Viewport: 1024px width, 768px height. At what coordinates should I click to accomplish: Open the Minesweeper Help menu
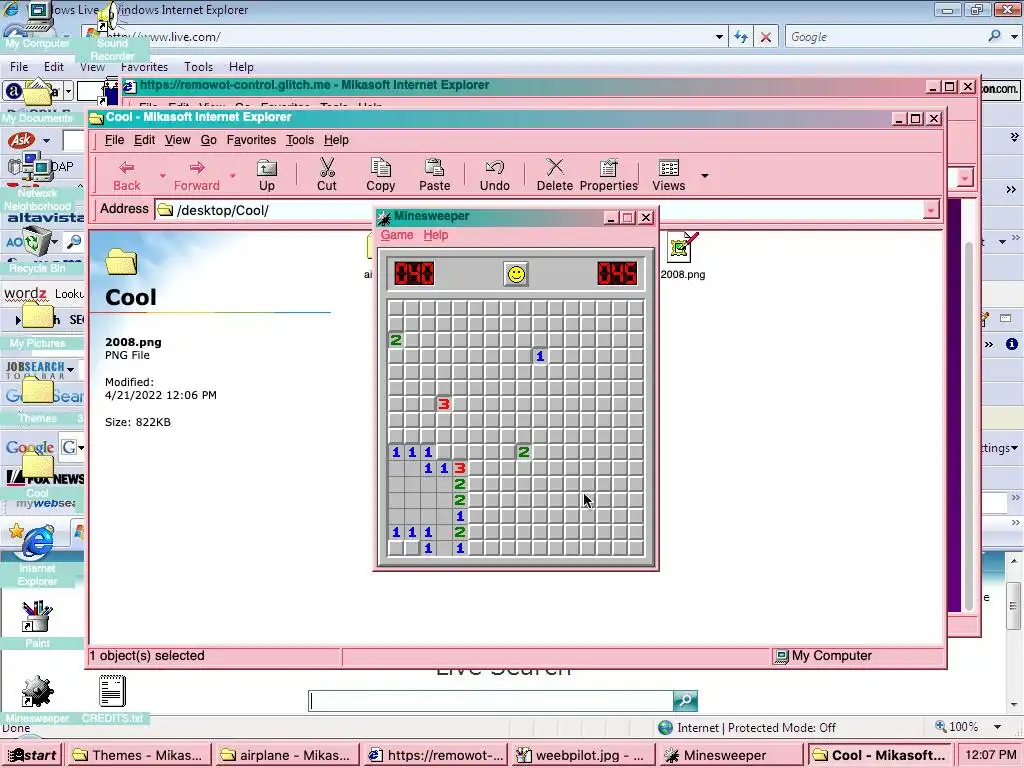436,235
